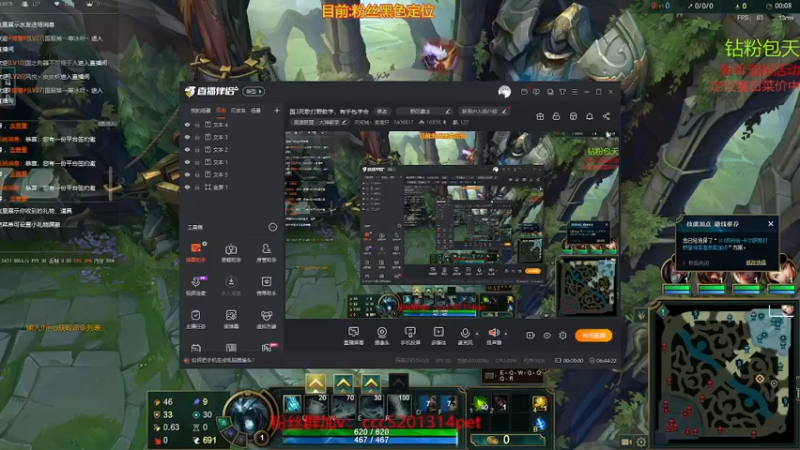
Task: Switch to the orange highlighted scene tab
Action: [221, 111]
